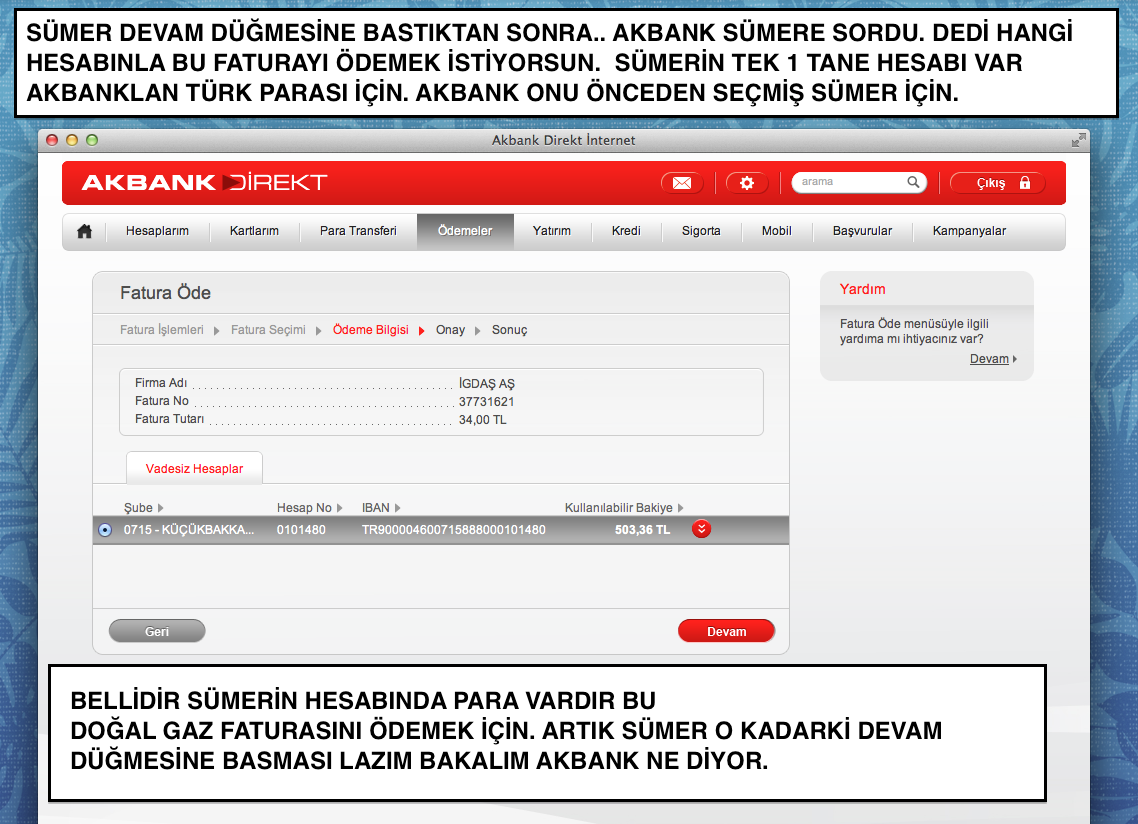Minimize window with yellow title bar button
Image resolution: width=1138 pixels, height=824 pixels.
tap(72, 140)
